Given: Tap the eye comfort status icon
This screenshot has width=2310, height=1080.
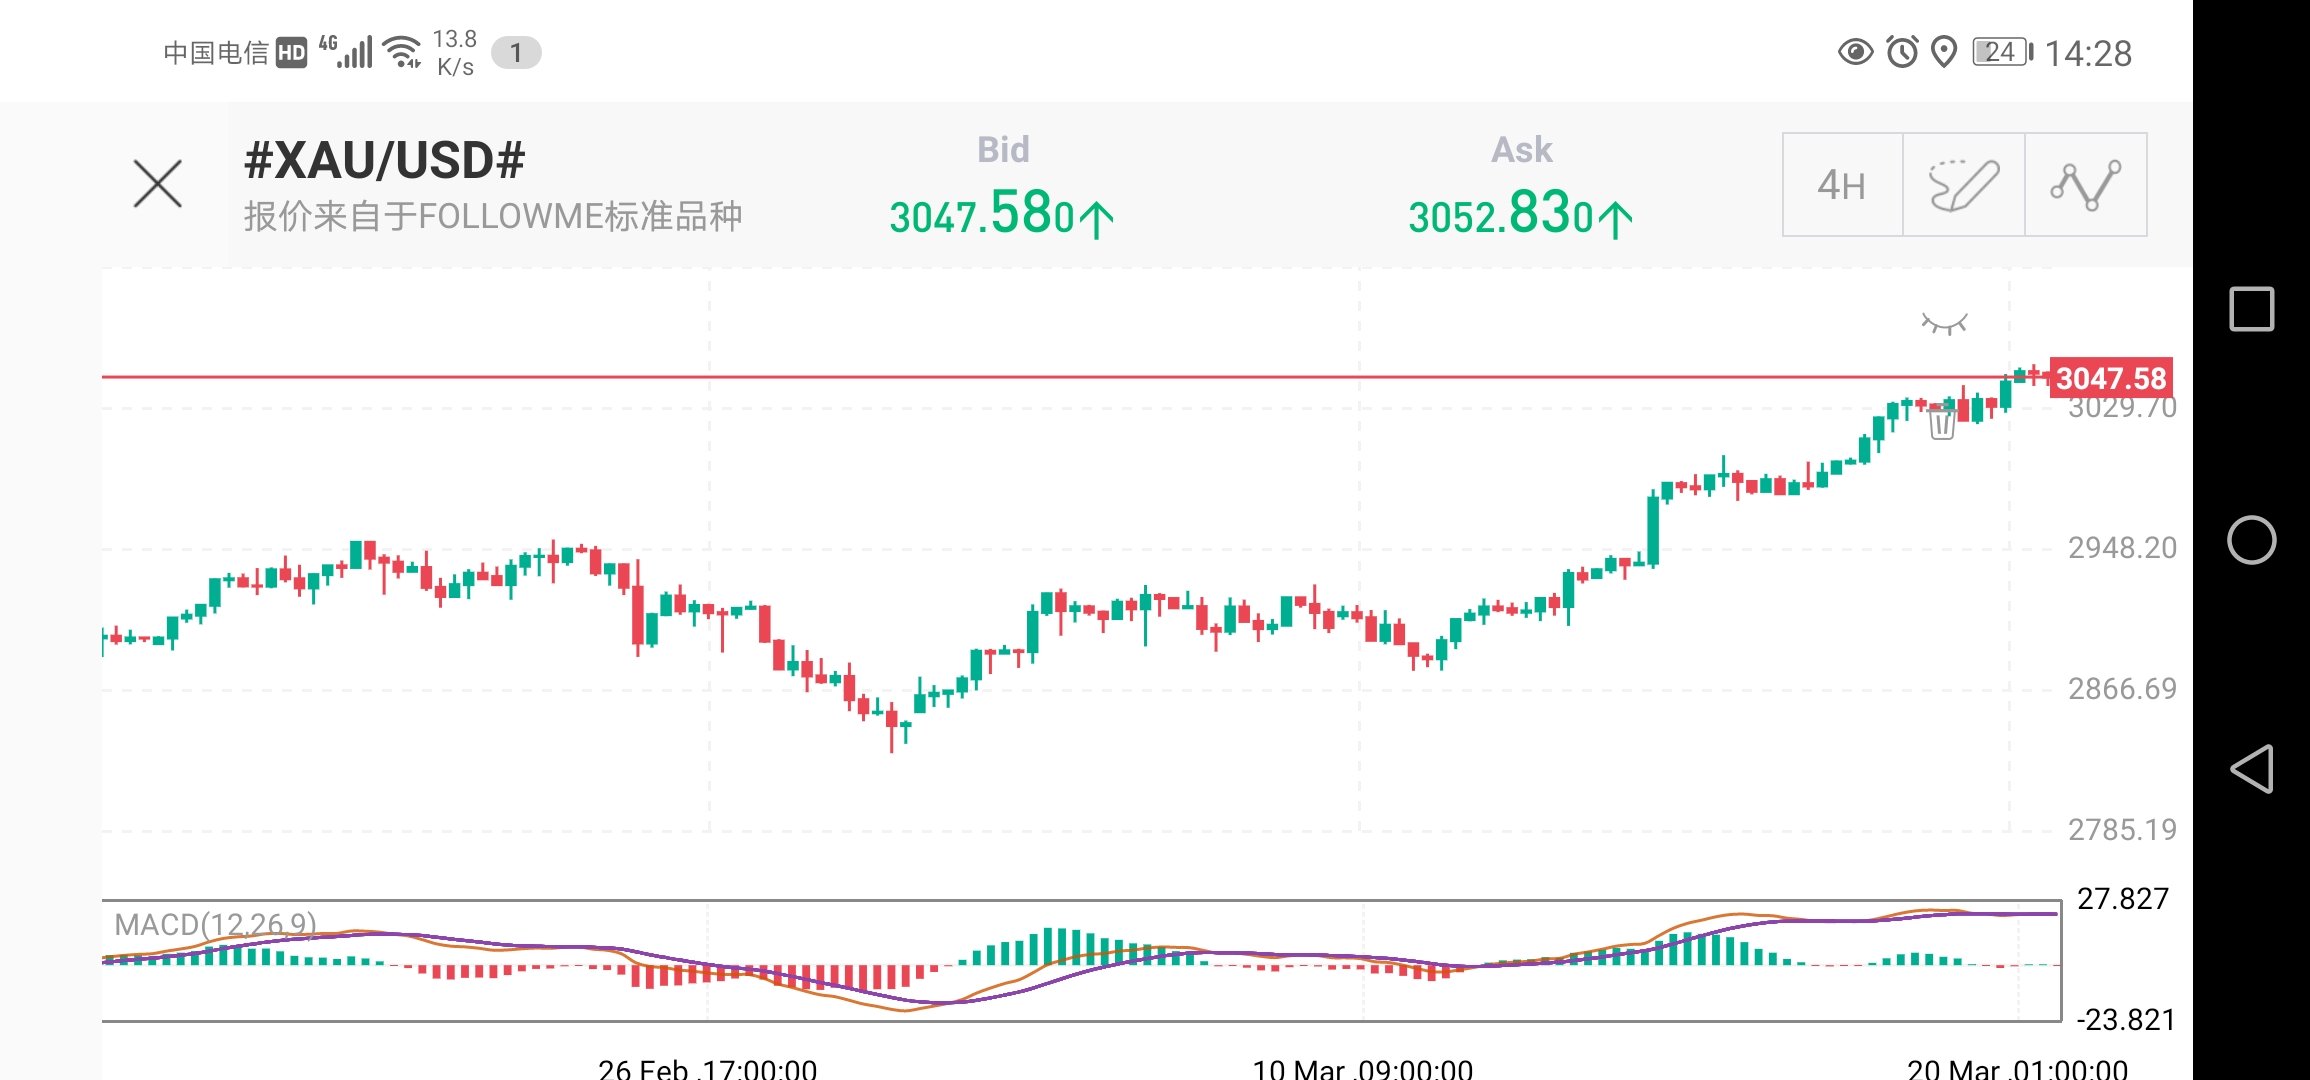Looking at the screenshot, I should (x=1856, y=52).
